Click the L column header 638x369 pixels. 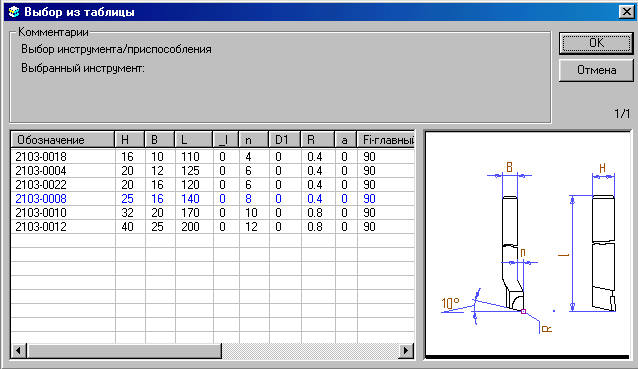click(194, 140)
